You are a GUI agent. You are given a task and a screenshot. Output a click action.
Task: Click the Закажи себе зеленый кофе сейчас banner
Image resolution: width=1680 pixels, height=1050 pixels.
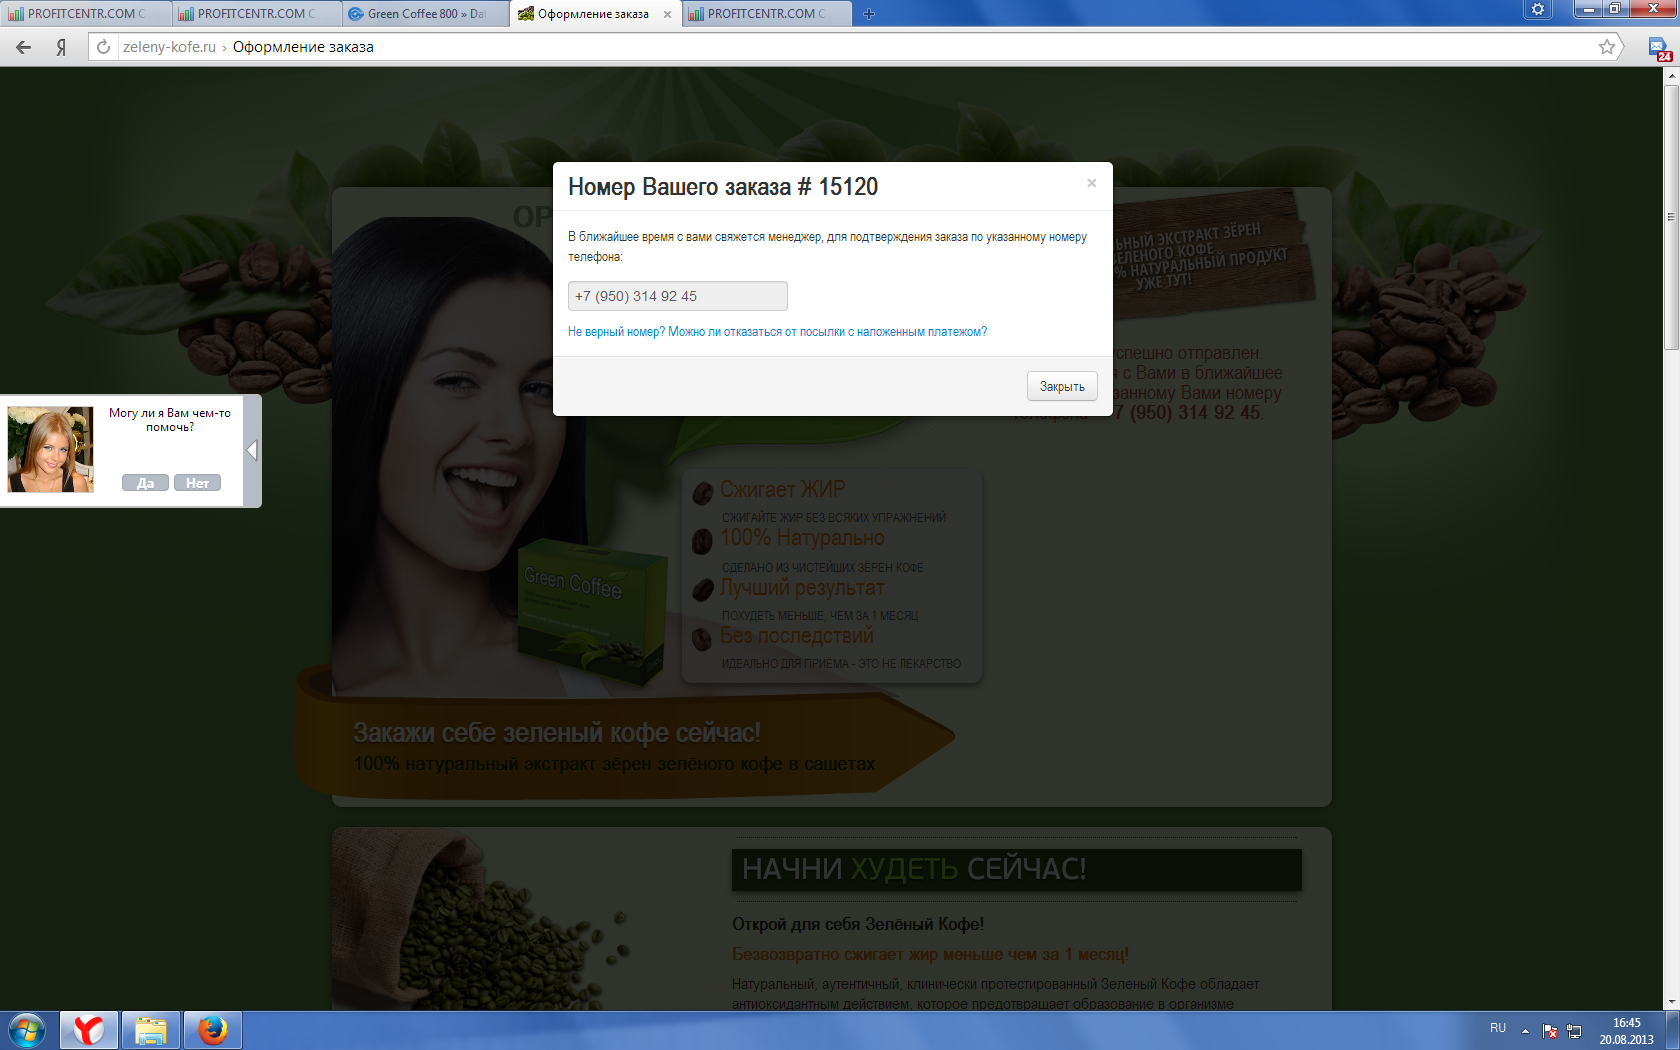[x=625, y=746]
